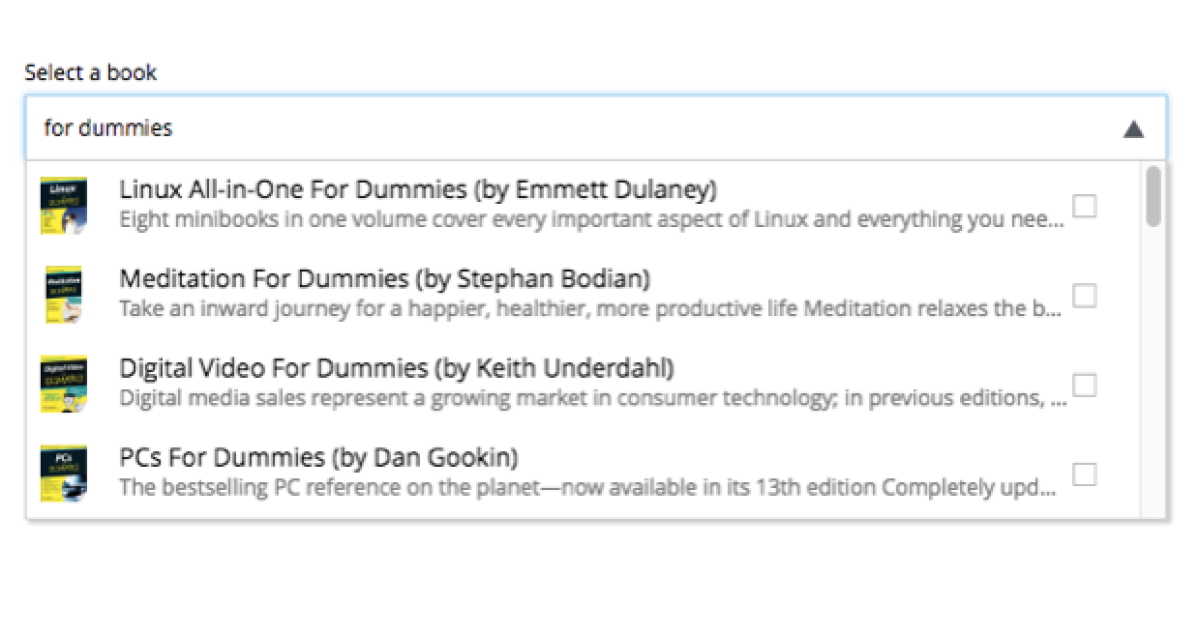The width and height of the screenshot is (1200, 630).
Task: Click the 'The bestselling PC reference' description
Action: (588, 488)
